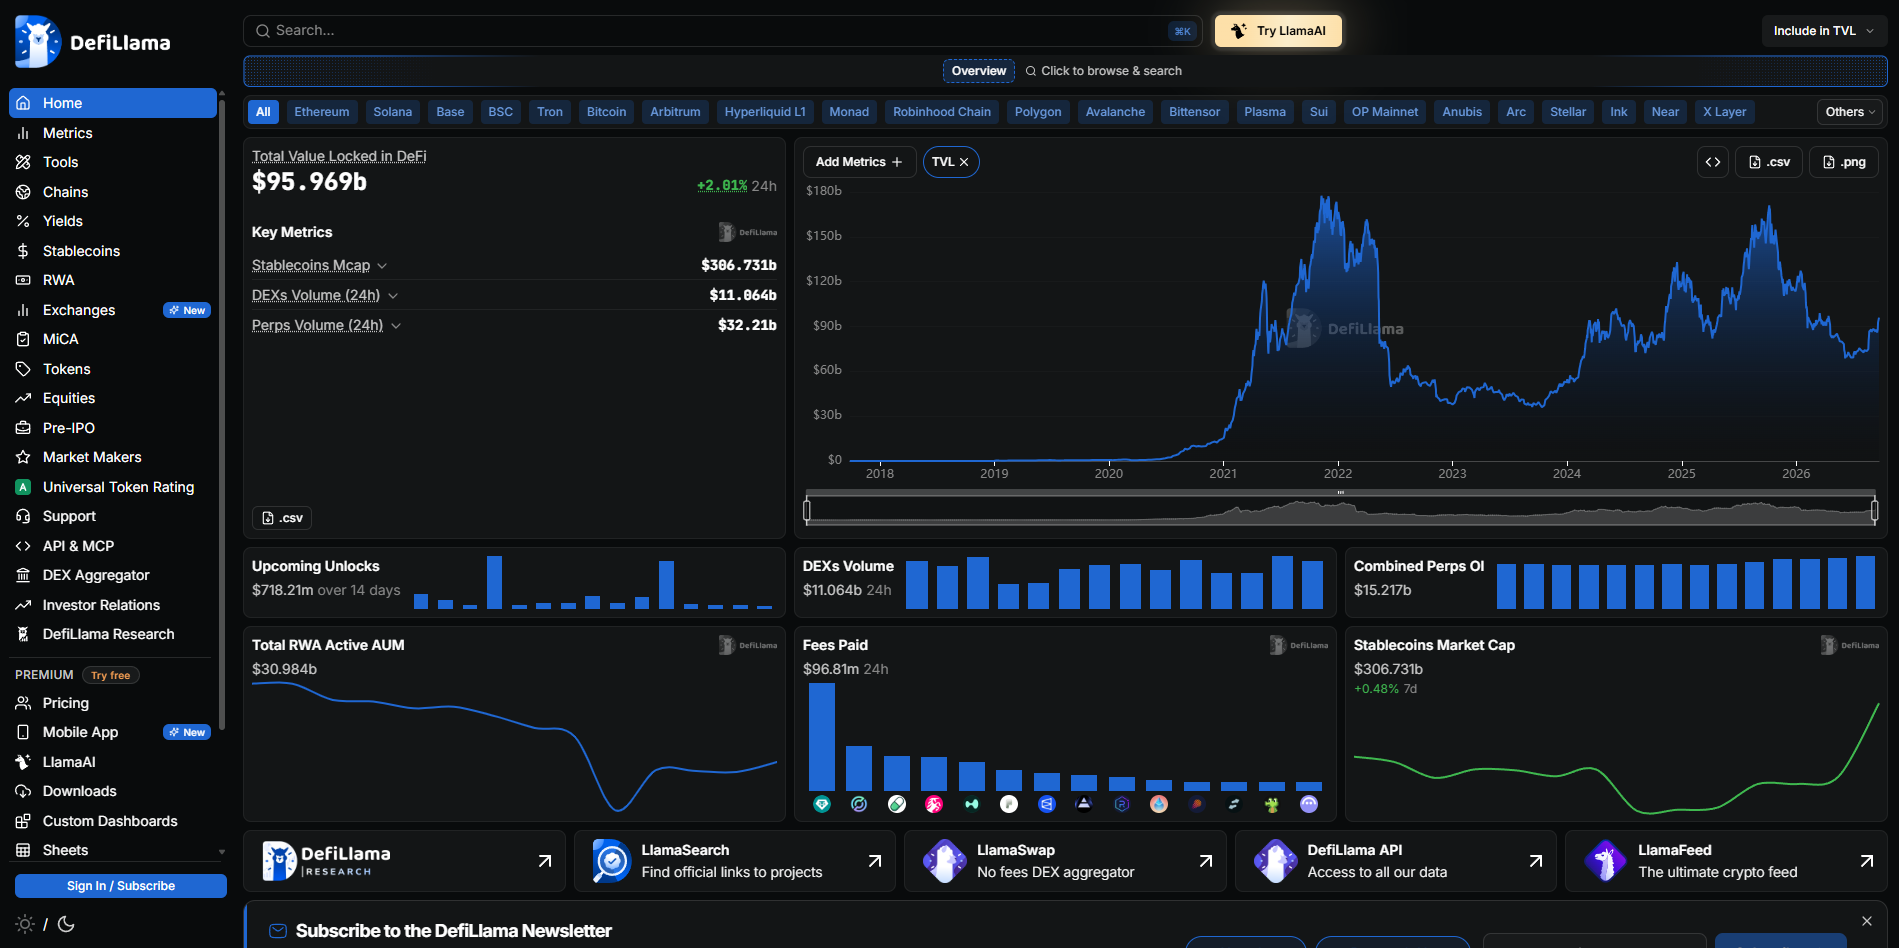Filter by Ethereum chain

pos(322,112)
